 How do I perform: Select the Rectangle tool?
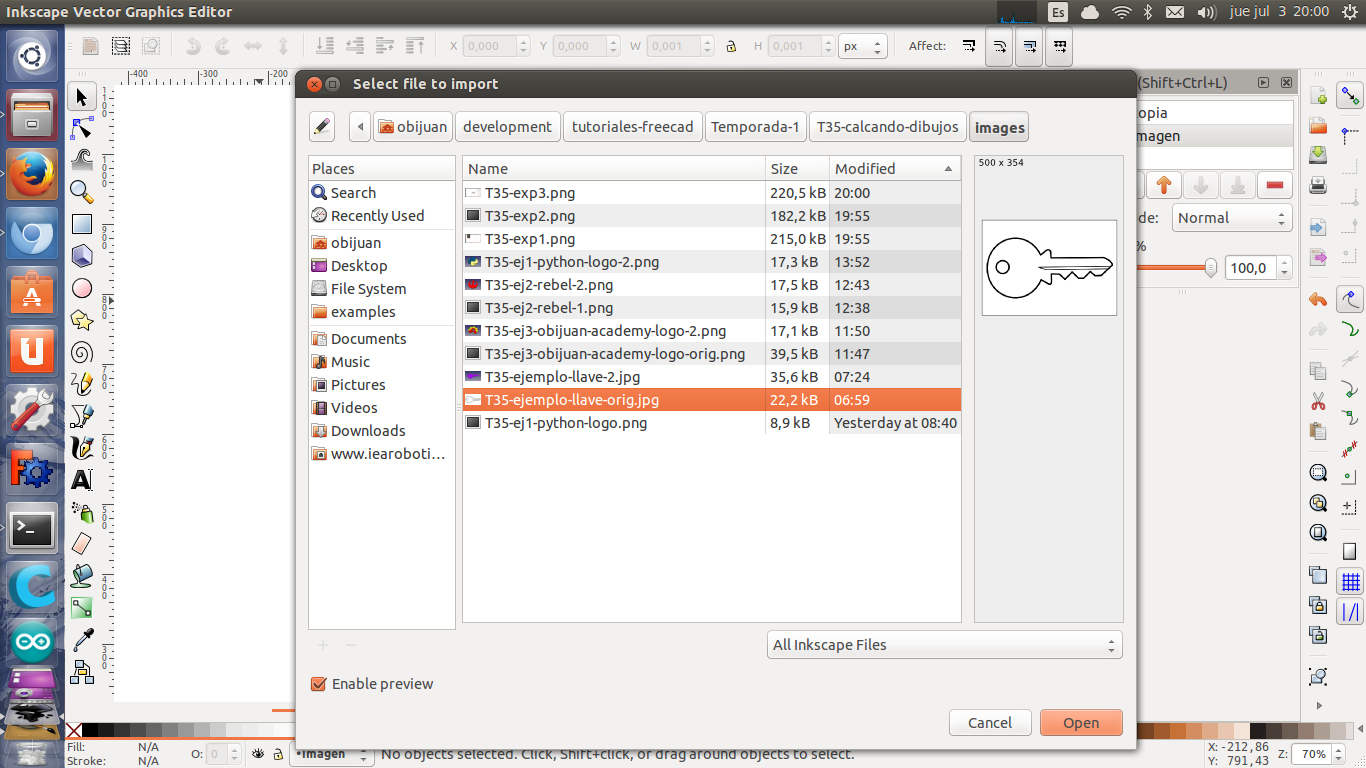pos(82,225)
